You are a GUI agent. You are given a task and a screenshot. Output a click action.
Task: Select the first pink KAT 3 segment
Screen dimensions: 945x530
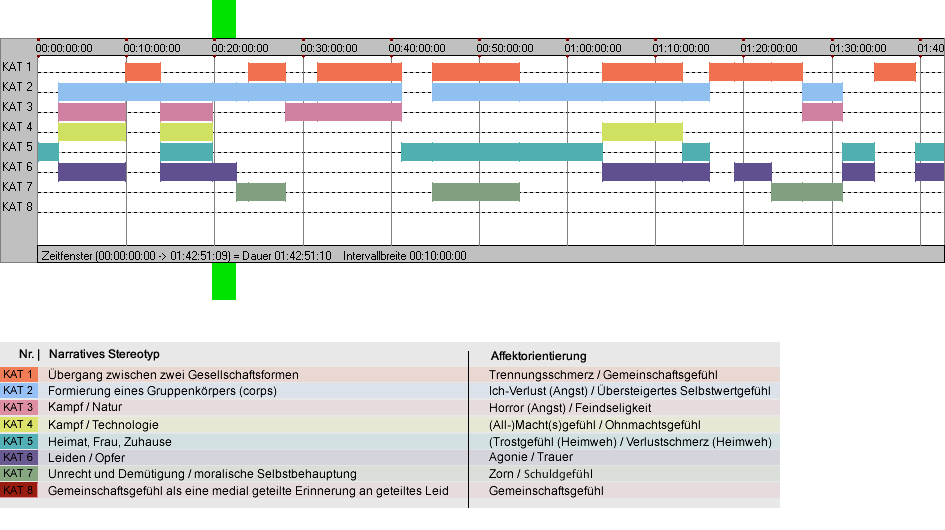pos(92,112)
